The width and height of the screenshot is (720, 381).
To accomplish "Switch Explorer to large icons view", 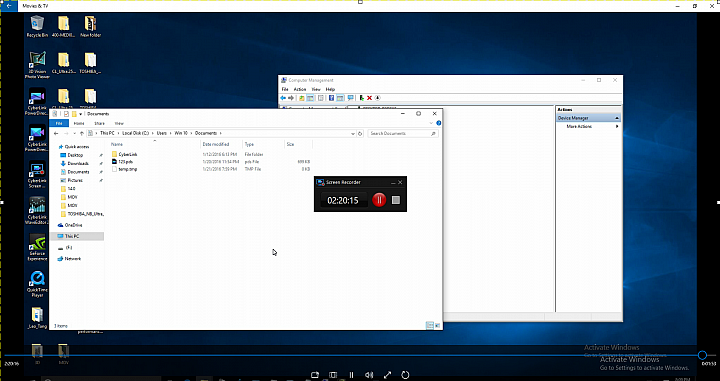I will pyautogui.click(x=437, y=325).
